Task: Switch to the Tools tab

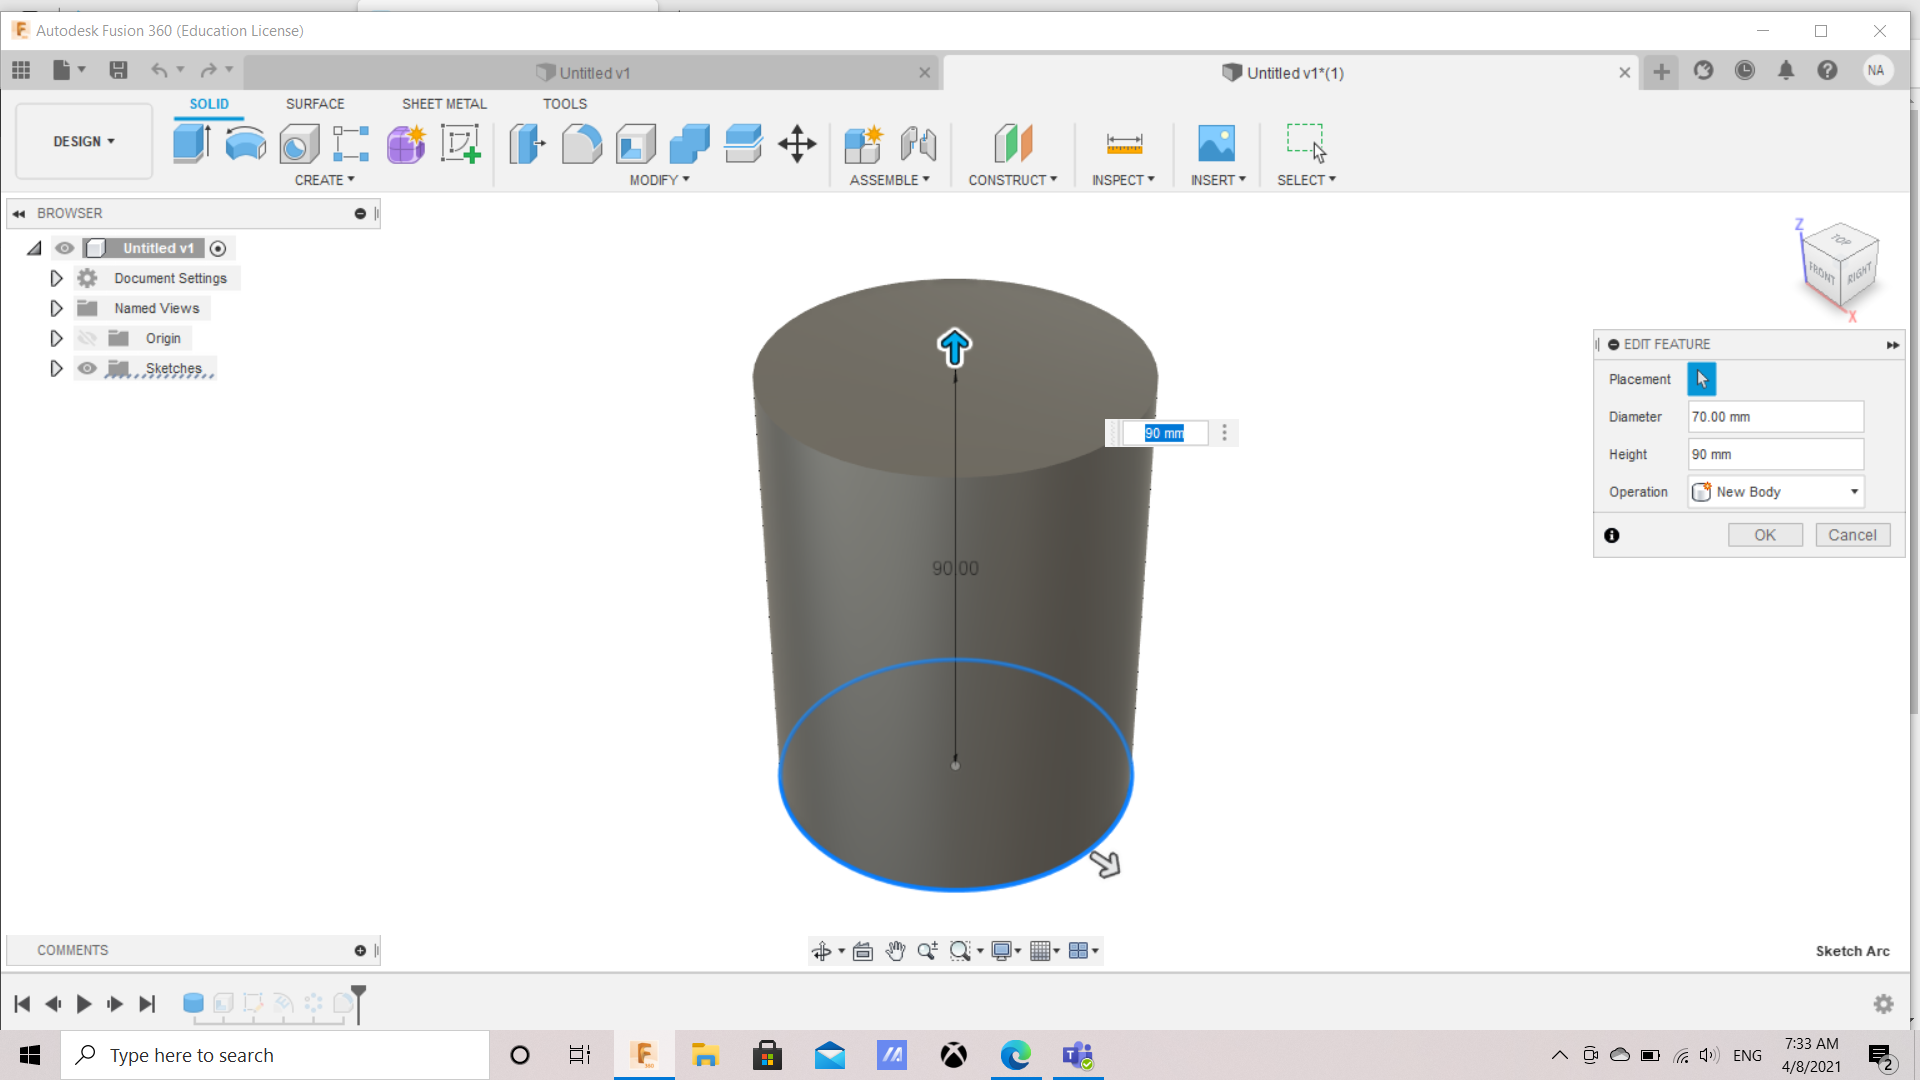Action: point(565,104)
